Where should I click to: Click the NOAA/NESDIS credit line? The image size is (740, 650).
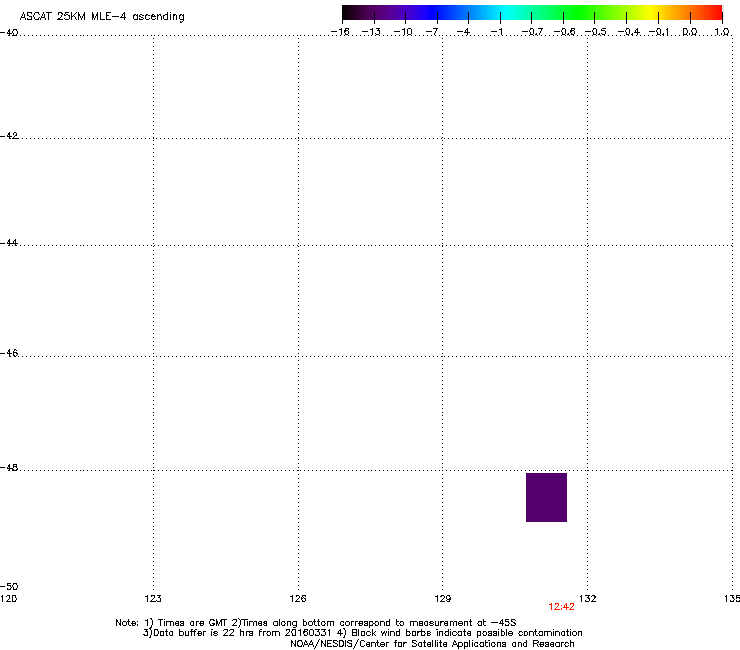(x=432, y=644)
